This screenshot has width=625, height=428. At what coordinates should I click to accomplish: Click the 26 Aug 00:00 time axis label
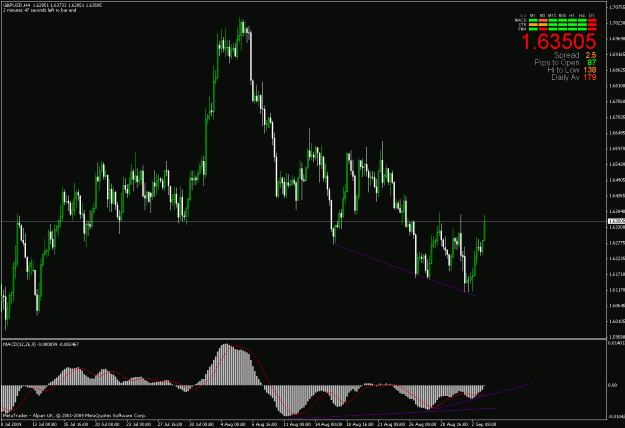click(421, 425)
